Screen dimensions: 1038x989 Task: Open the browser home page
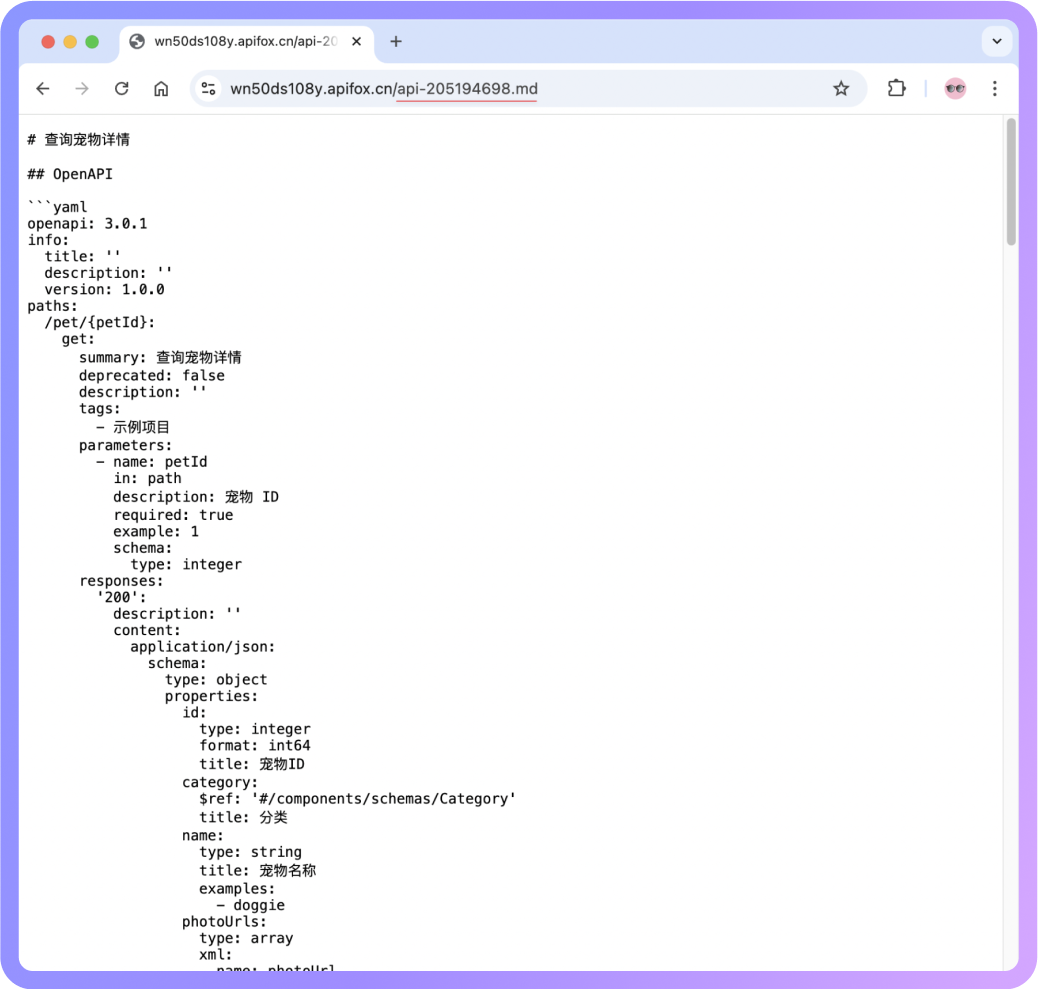(161, 89)
